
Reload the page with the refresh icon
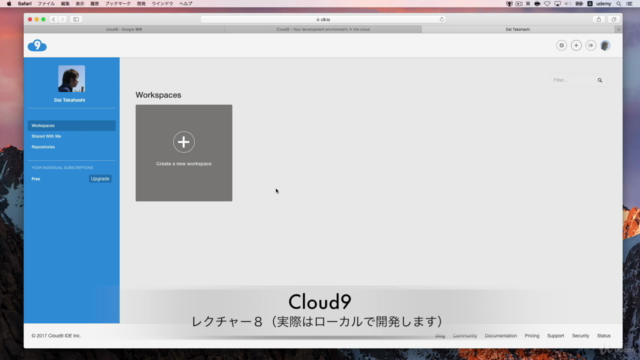(441, 19)
